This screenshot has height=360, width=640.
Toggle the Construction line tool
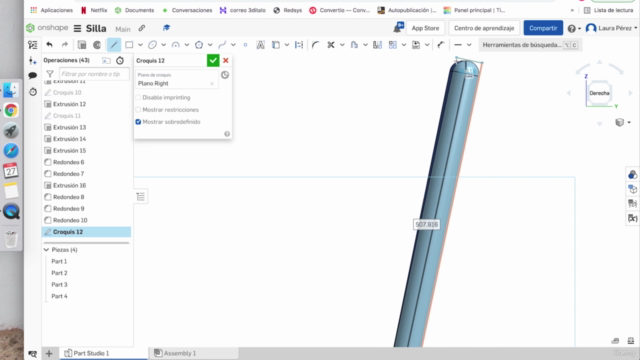pyautogui.click(x=441, y=45)
